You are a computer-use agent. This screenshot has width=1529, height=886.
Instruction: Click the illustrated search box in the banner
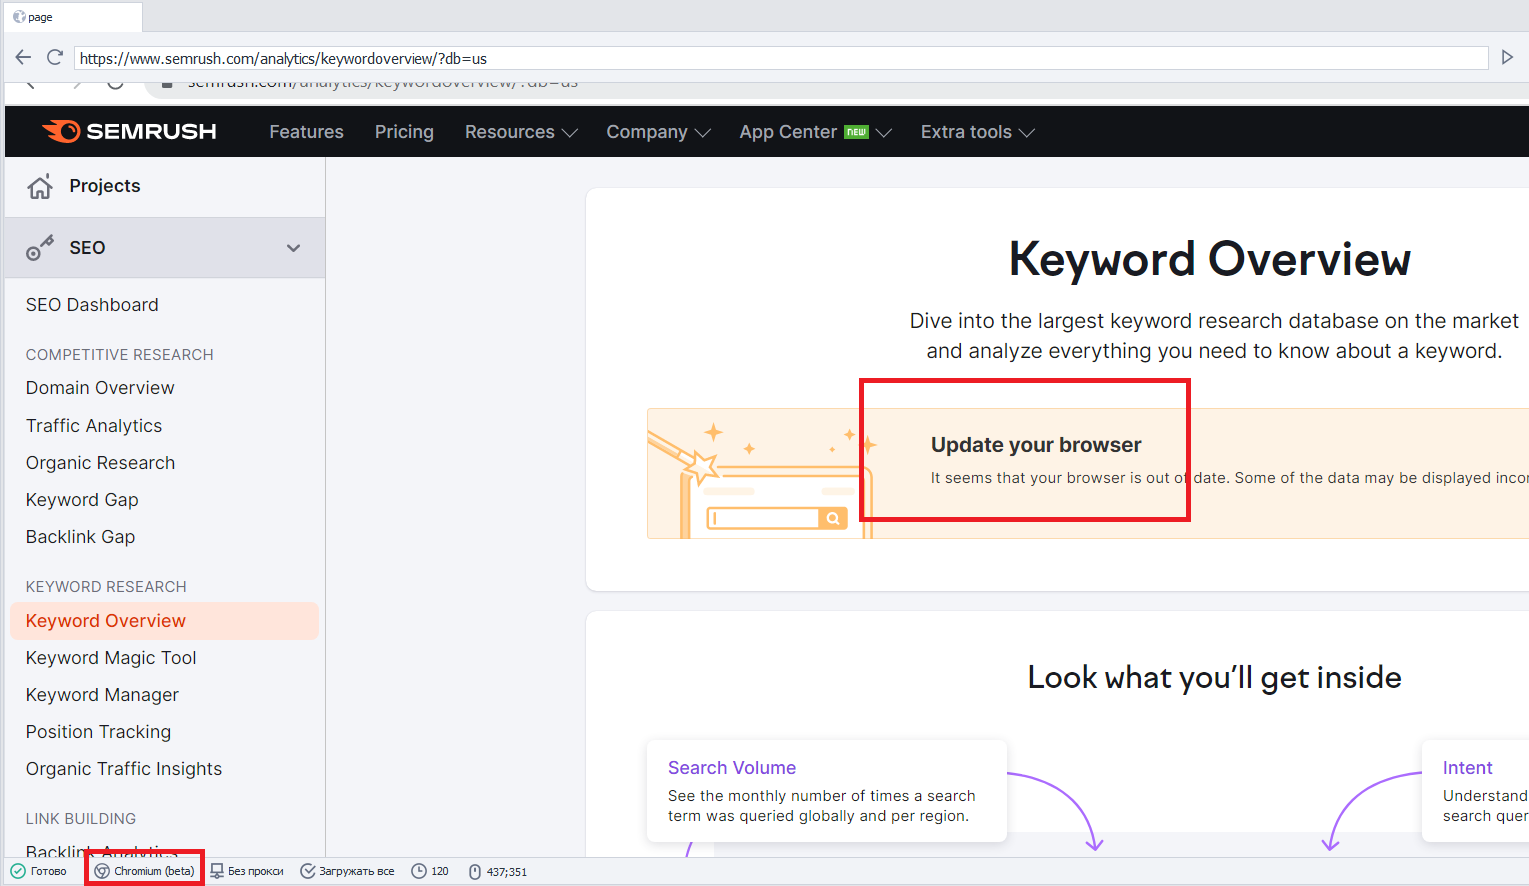(778, 518)
